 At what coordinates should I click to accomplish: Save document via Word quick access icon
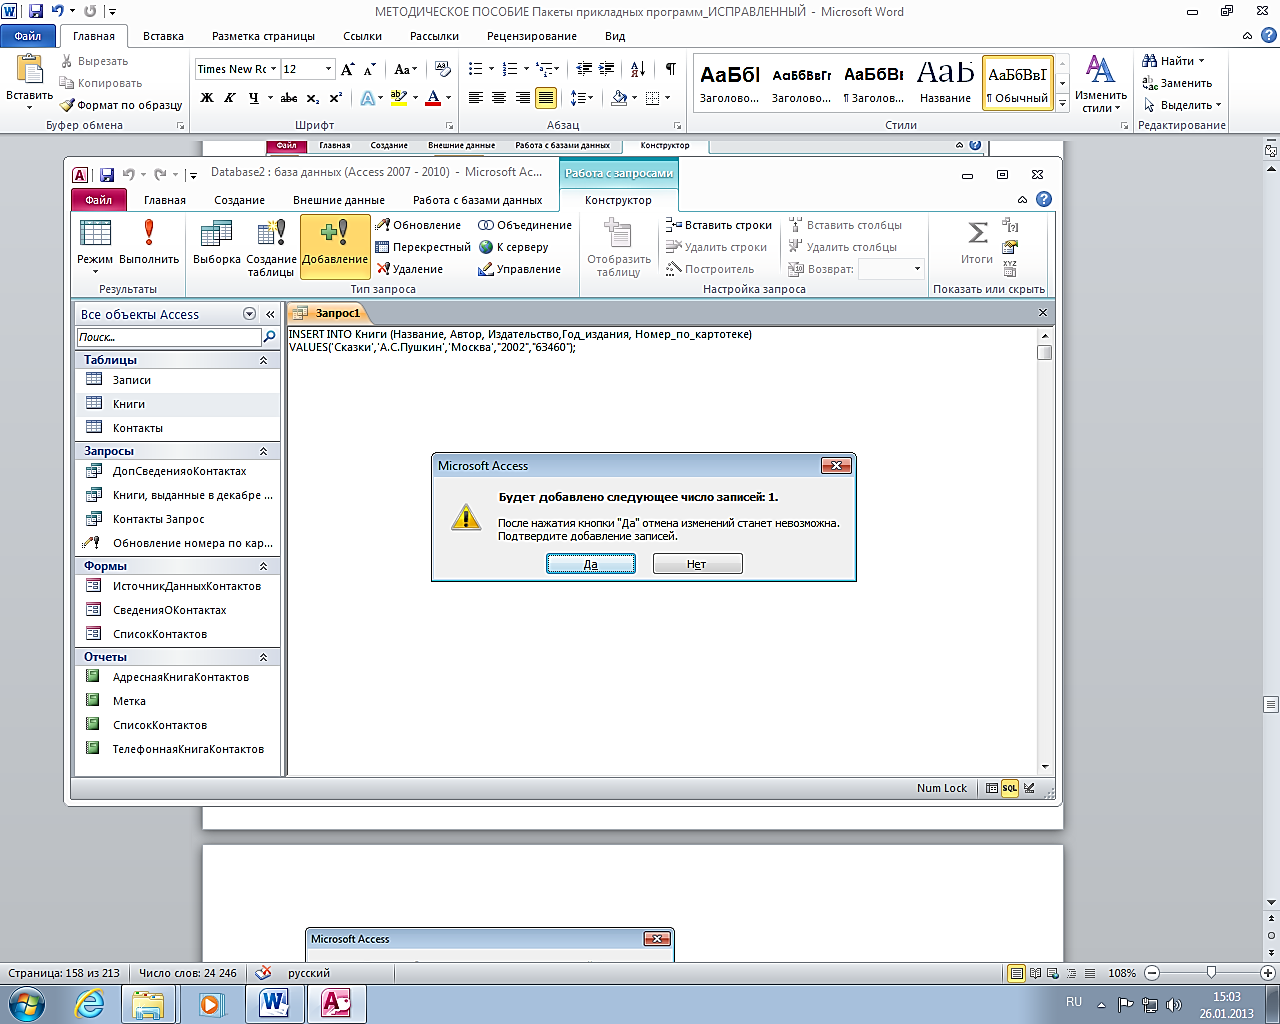click(x=36, y=11)
